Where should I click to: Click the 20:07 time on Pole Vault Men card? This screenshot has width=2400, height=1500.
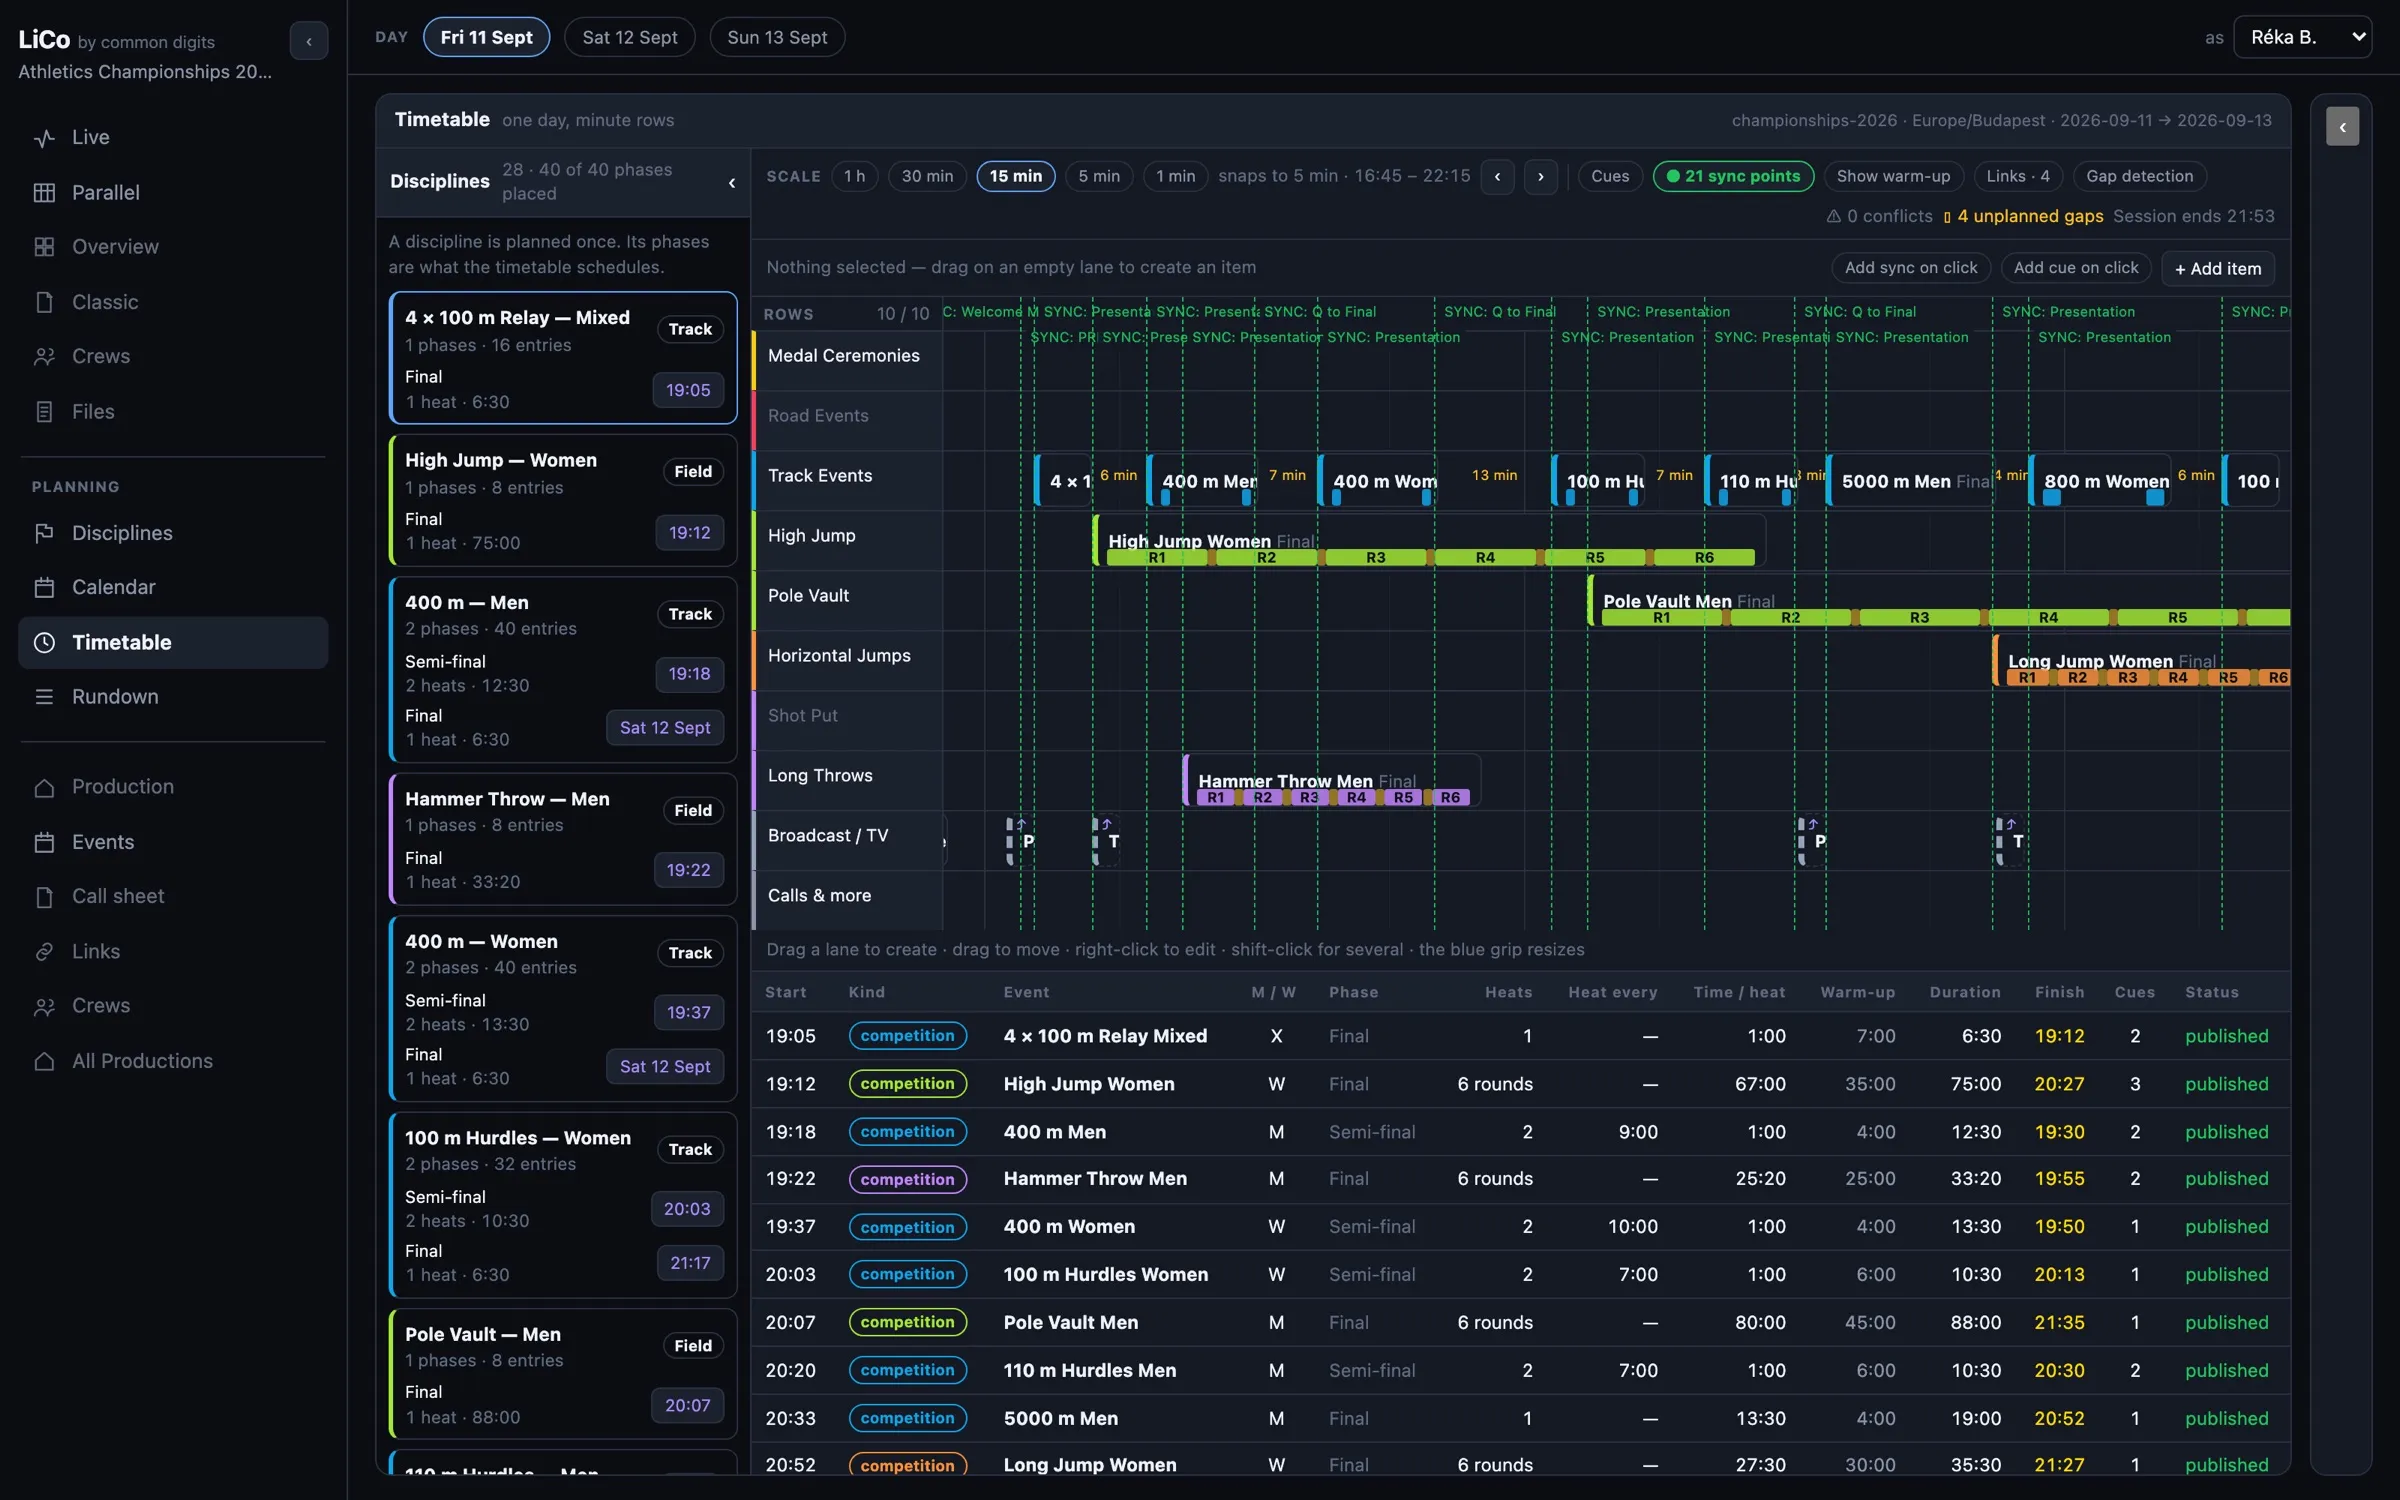(x=688, y=1406)
